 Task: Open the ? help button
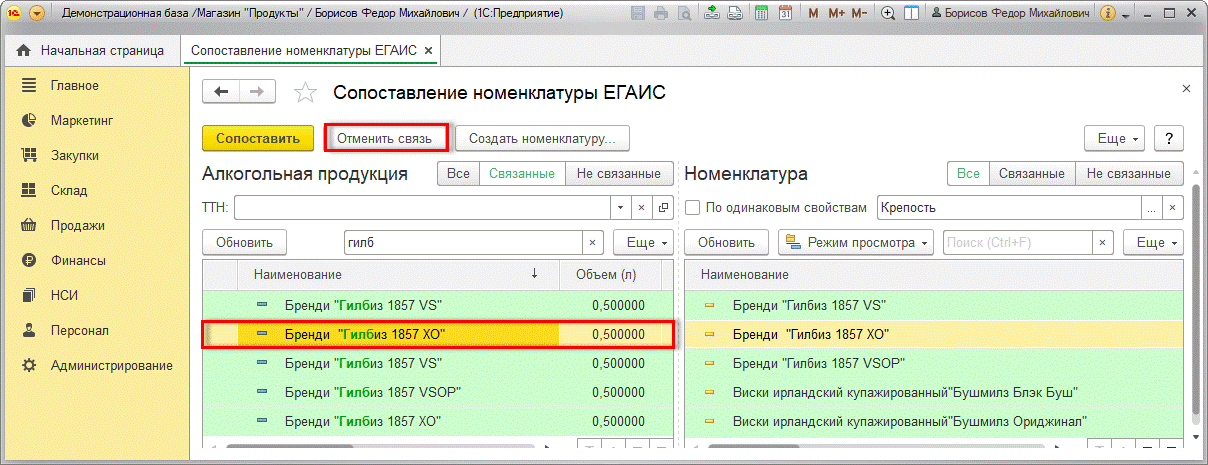pyautogui.click(x=1169, y=138)
